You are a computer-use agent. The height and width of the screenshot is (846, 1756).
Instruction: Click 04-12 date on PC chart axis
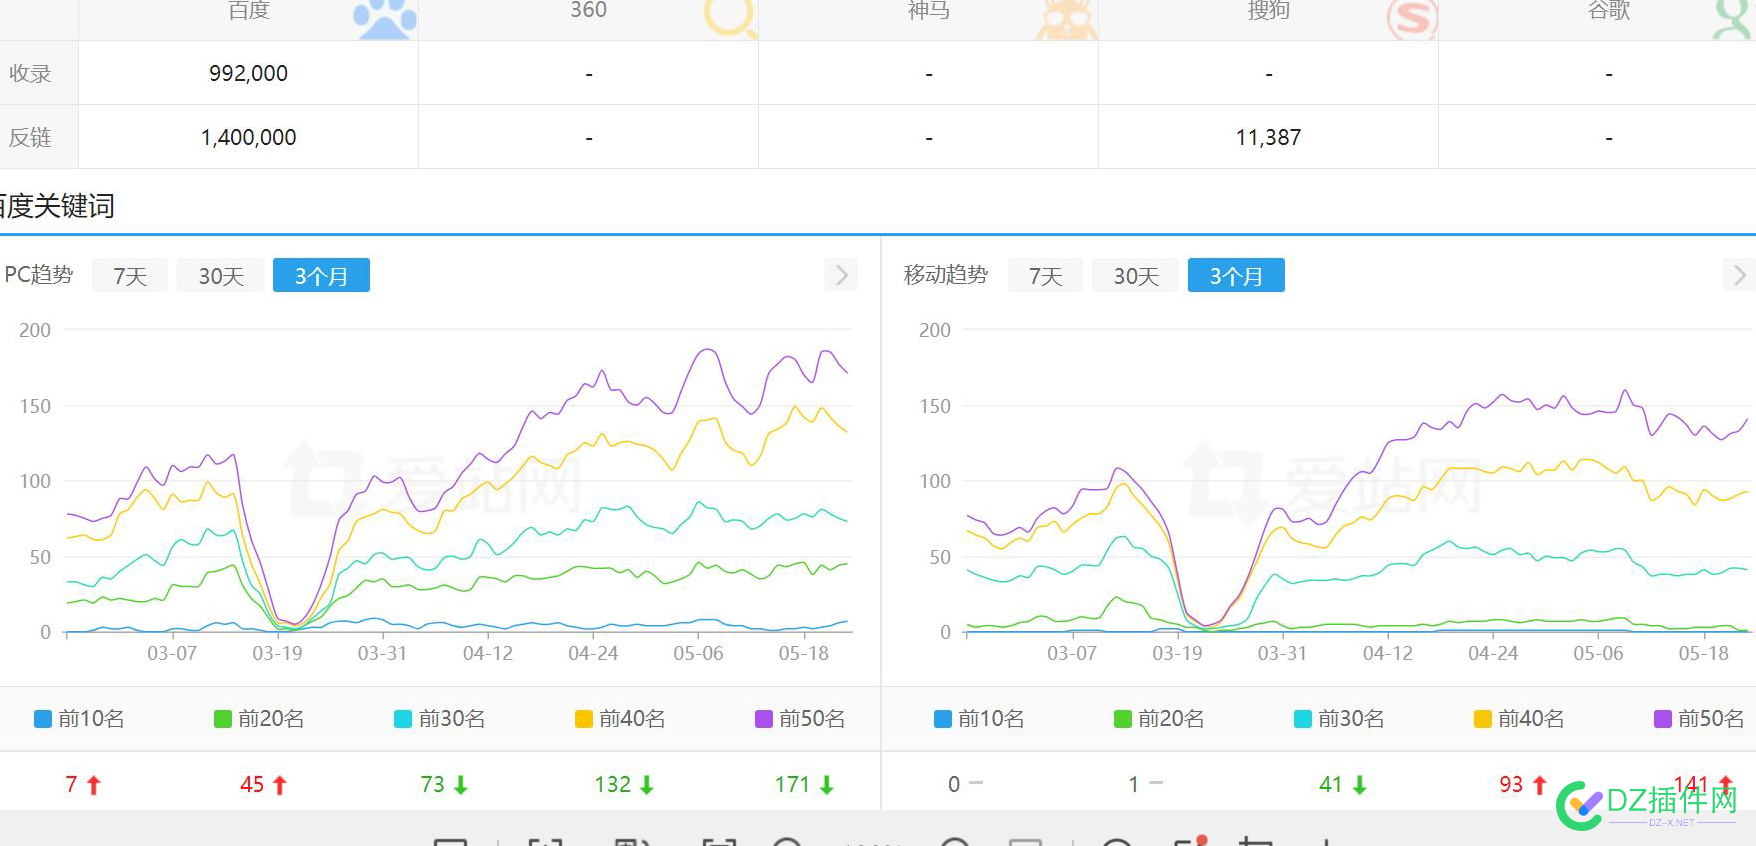pyautogui.click(x=488, y=654)
